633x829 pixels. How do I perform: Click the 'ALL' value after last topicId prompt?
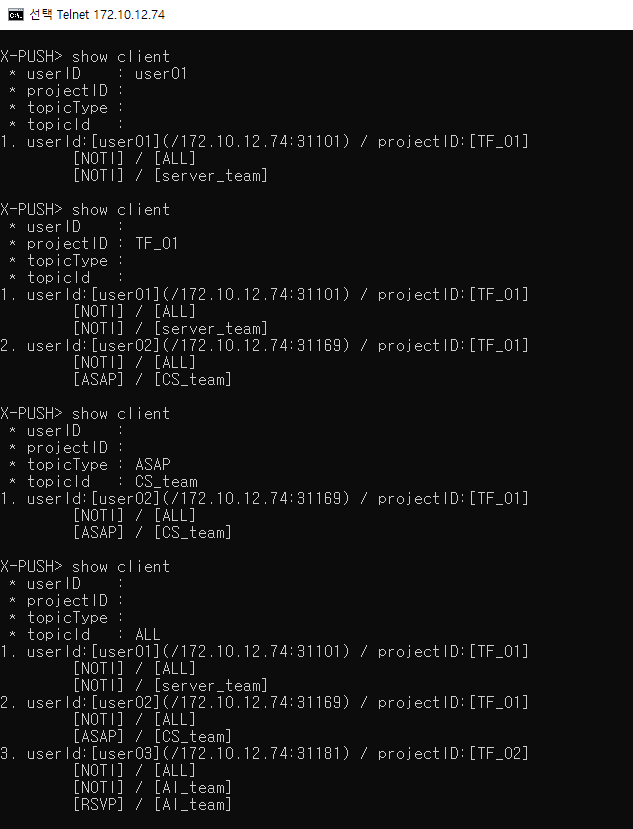(x=148, y=634)
